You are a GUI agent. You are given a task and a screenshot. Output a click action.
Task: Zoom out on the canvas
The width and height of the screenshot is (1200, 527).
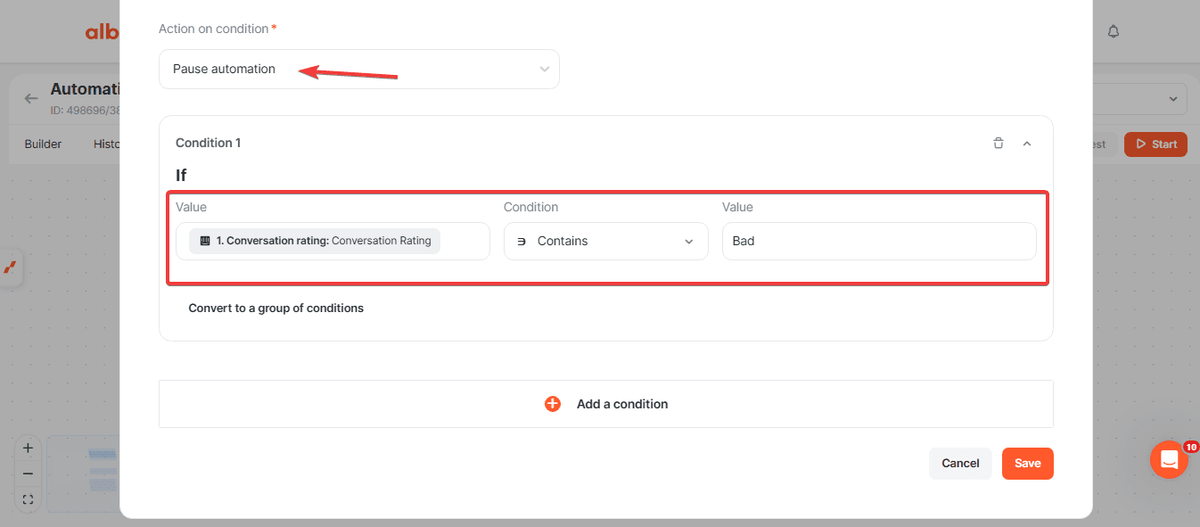(28, 474)
